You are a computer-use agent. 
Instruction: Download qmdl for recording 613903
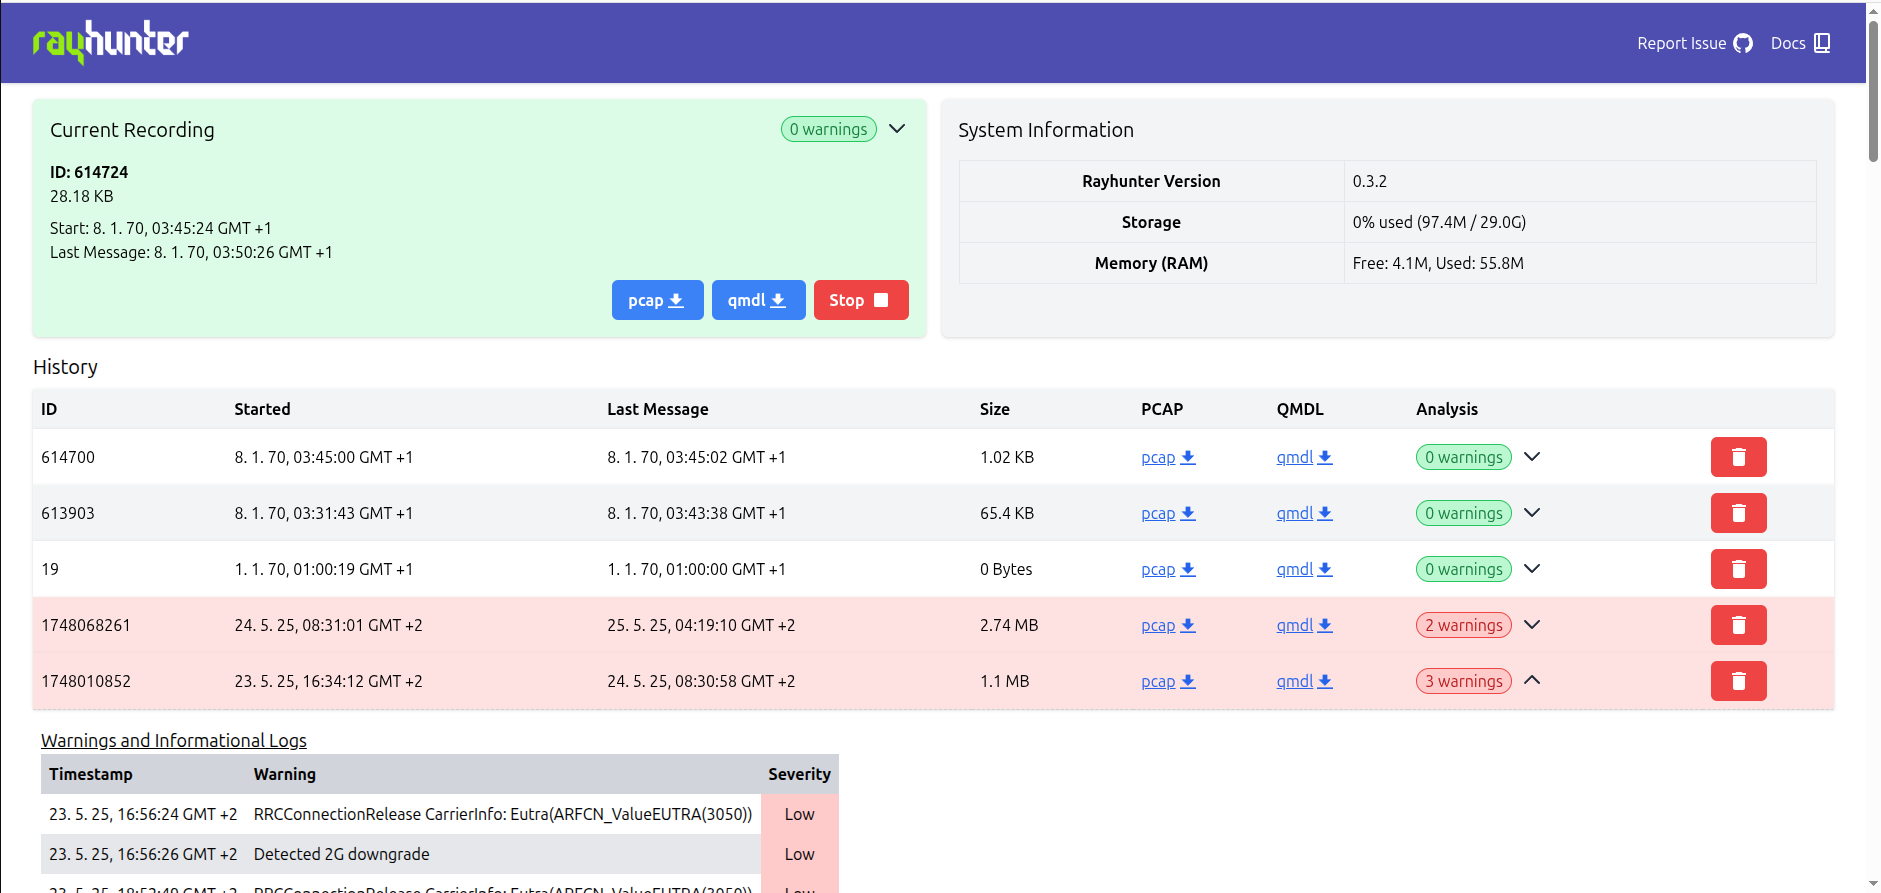1304,513
